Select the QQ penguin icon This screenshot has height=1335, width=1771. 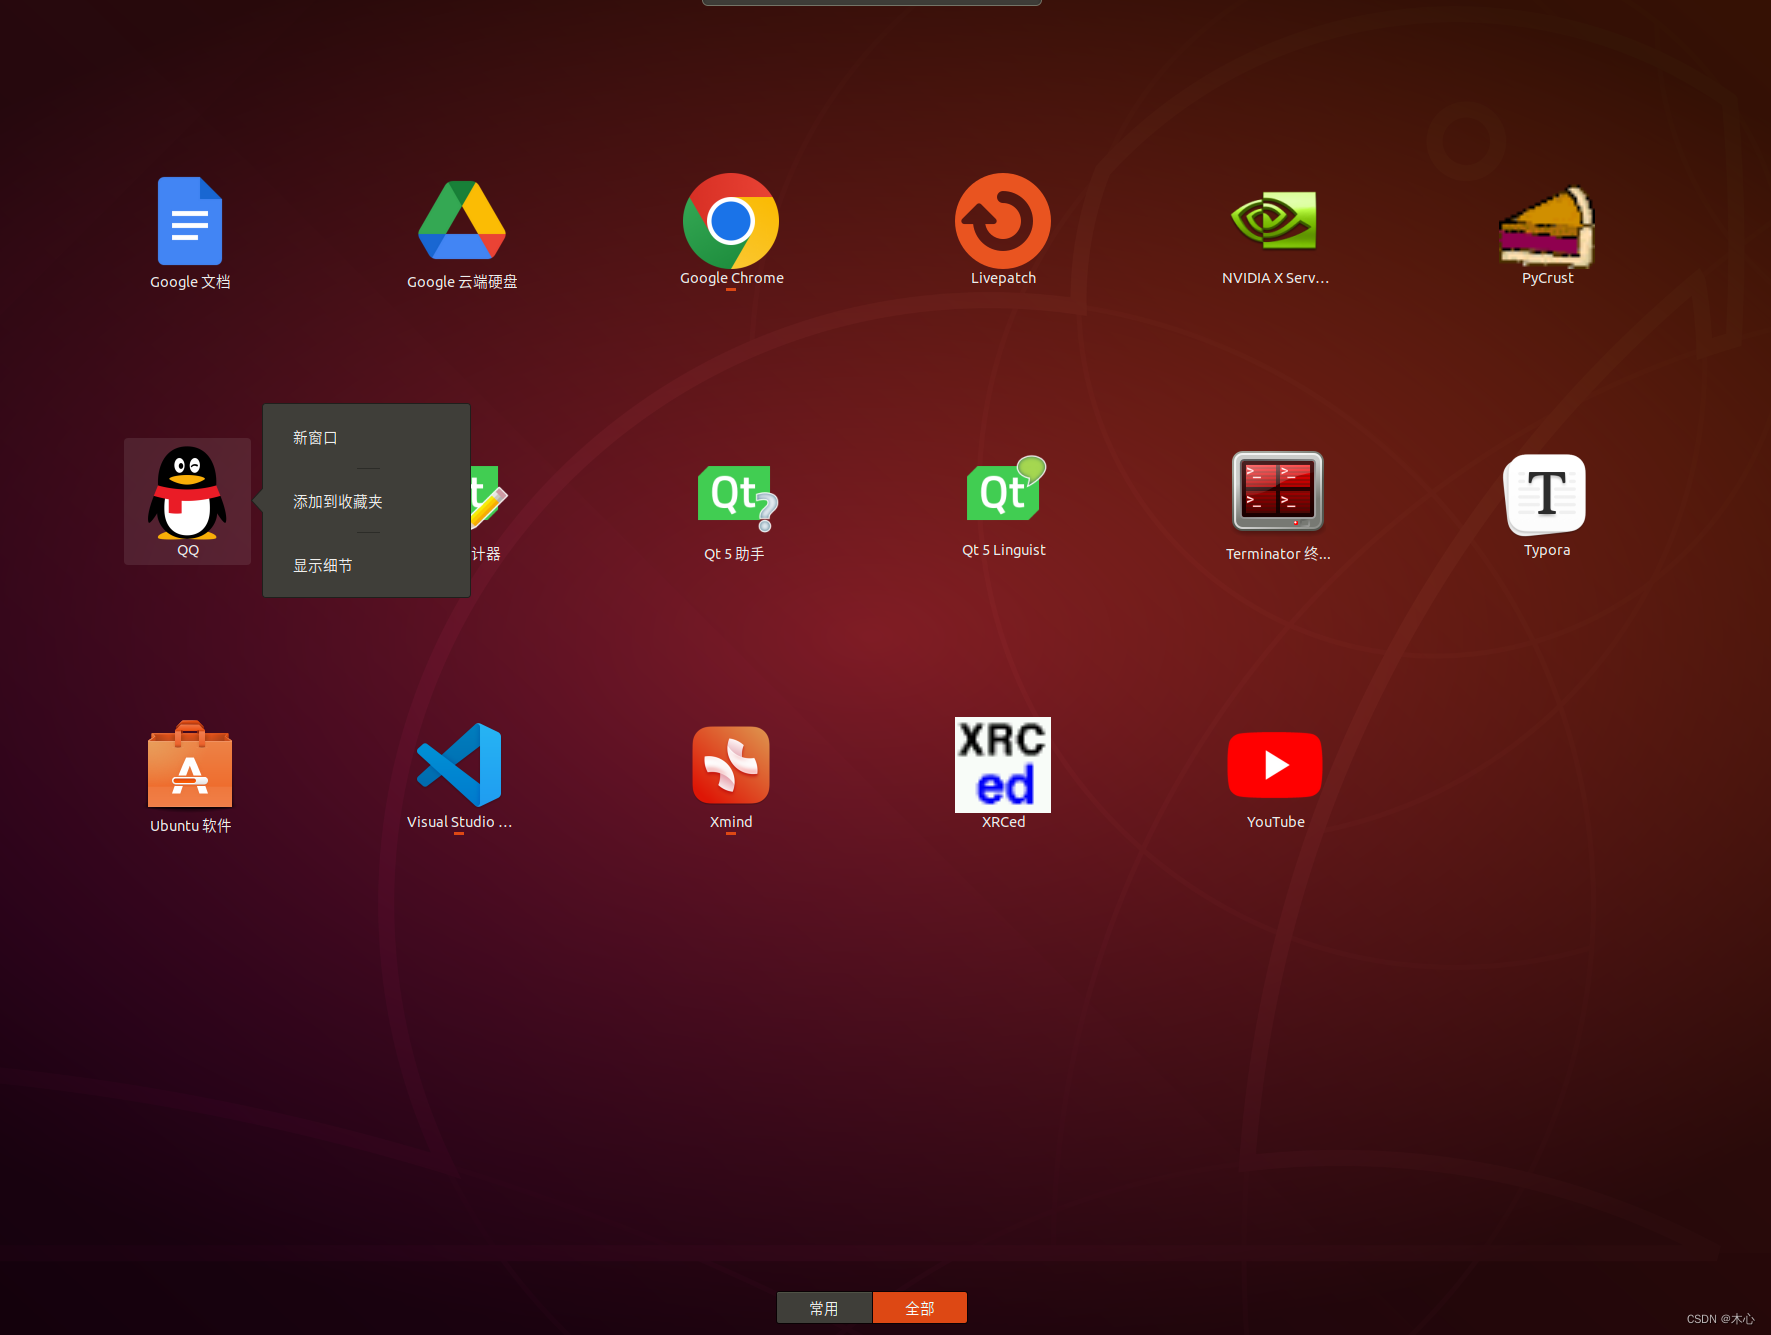pyautogui.click(x=187, y=492)
